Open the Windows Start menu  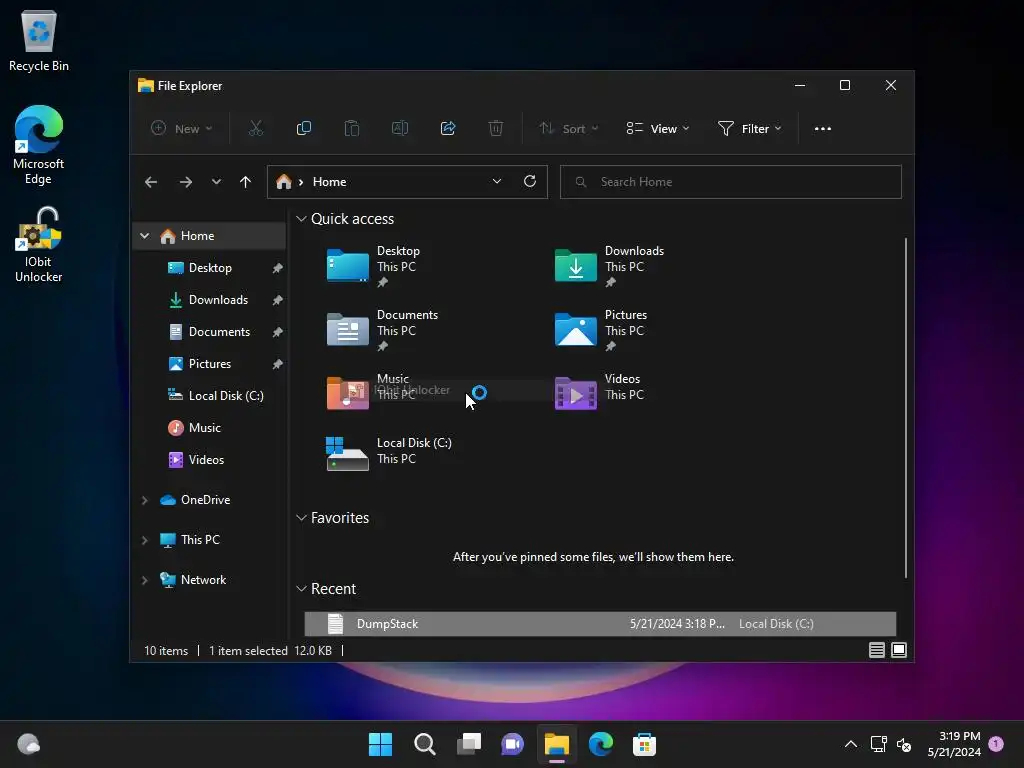[x=380, y=744]
